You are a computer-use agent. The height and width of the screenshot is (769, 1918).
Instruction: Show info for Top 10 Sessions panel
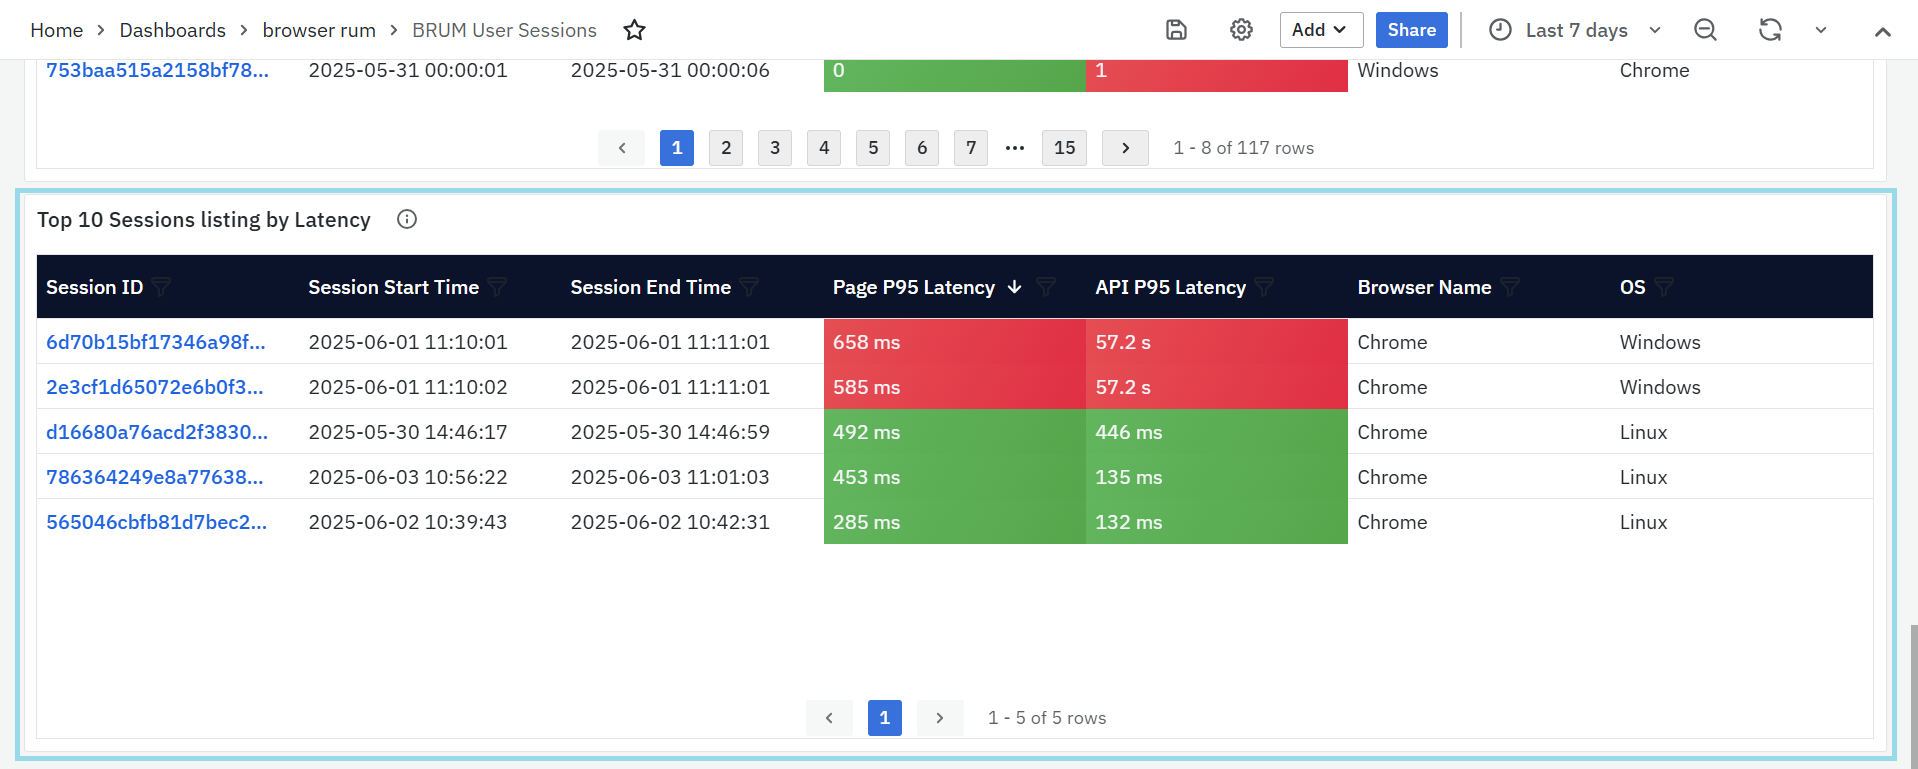[x=407, y=220]
